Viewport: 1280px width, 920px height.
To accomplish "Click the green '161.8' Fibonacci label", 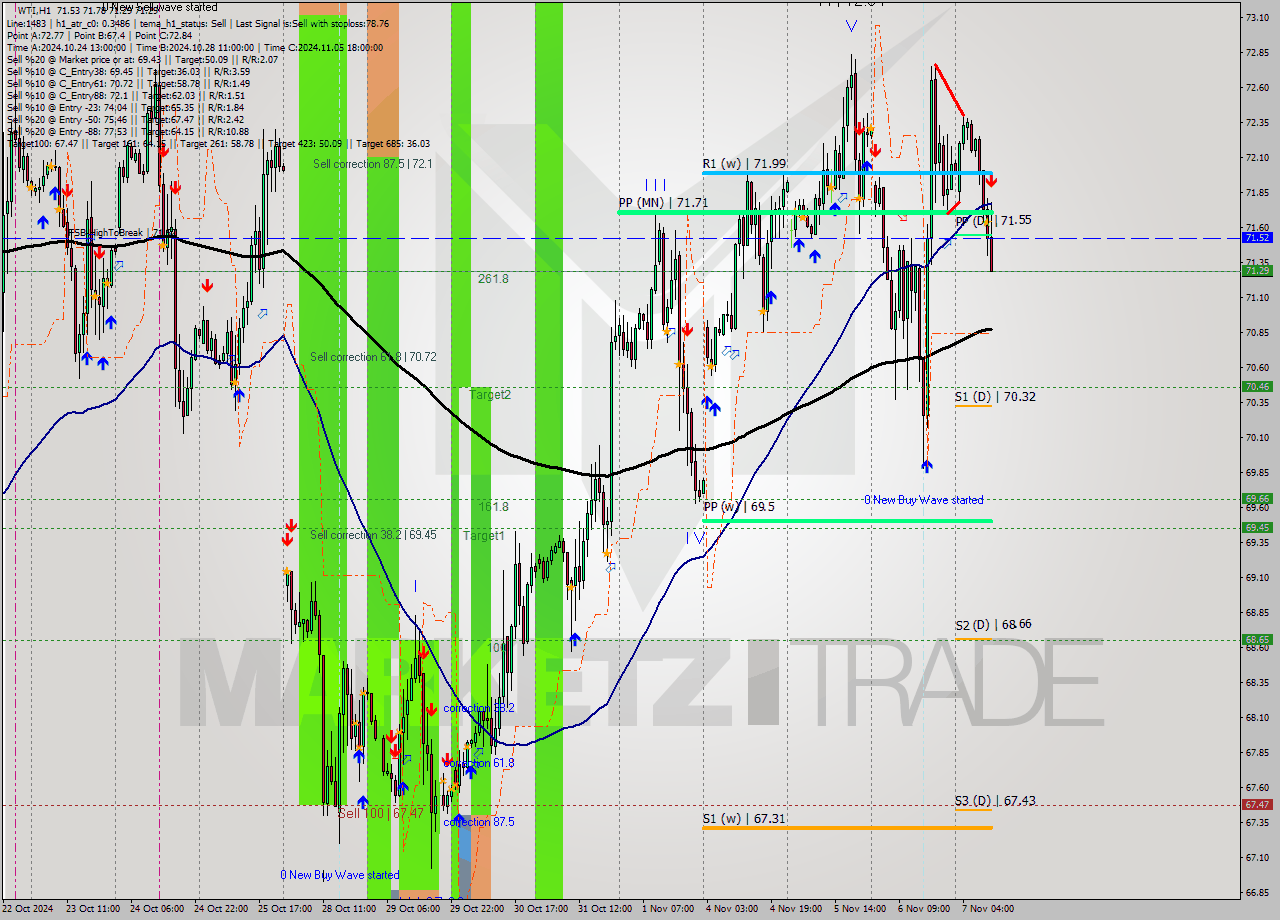I will [493, 507].
